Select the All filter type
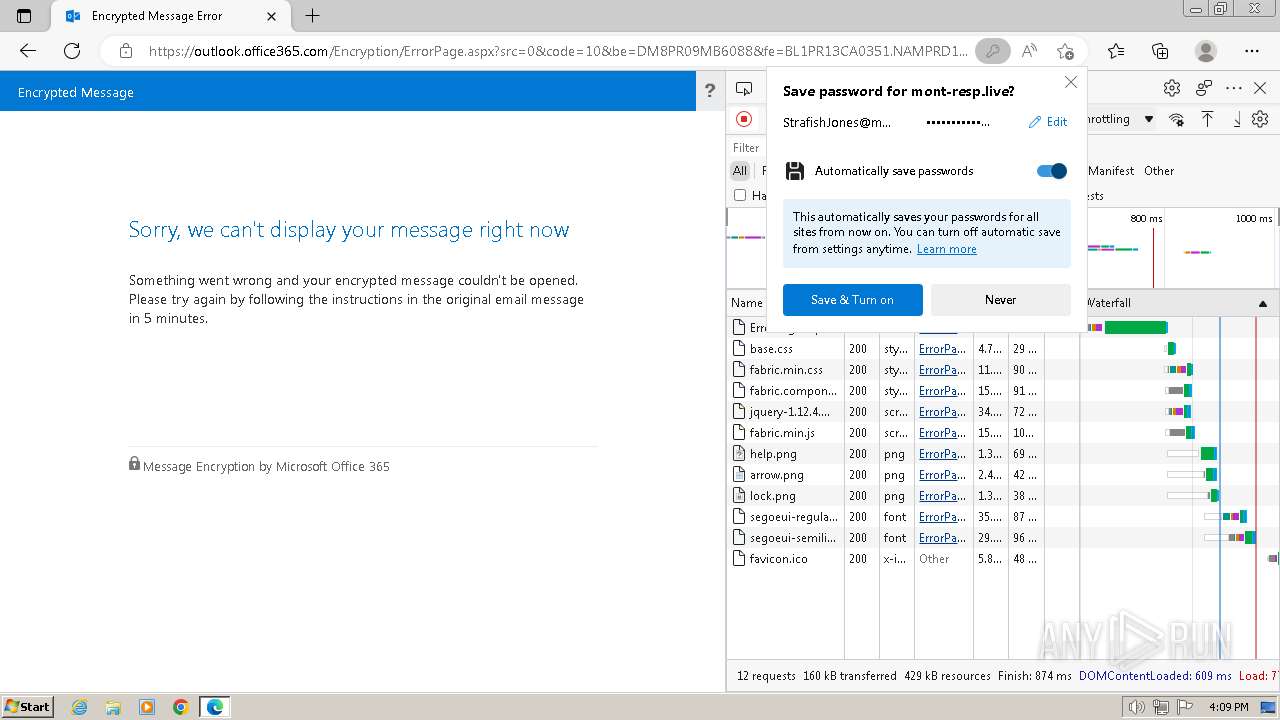The height and width of the screenshot is (720, 1280). (740, 171)
